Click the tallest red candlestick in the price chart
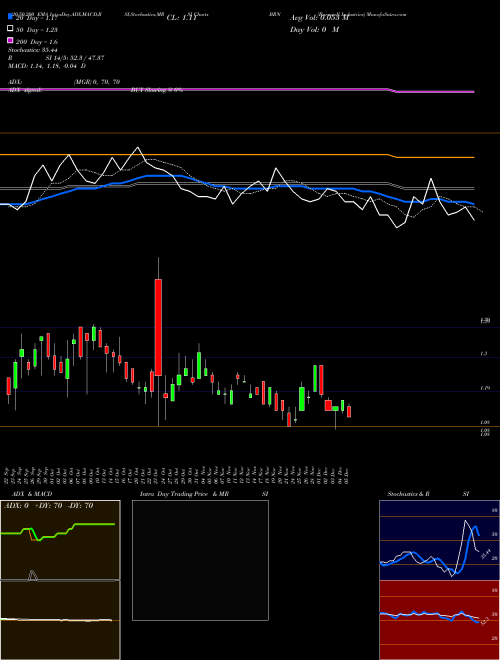This screenshot has width=500, height=660. [158, 327]
